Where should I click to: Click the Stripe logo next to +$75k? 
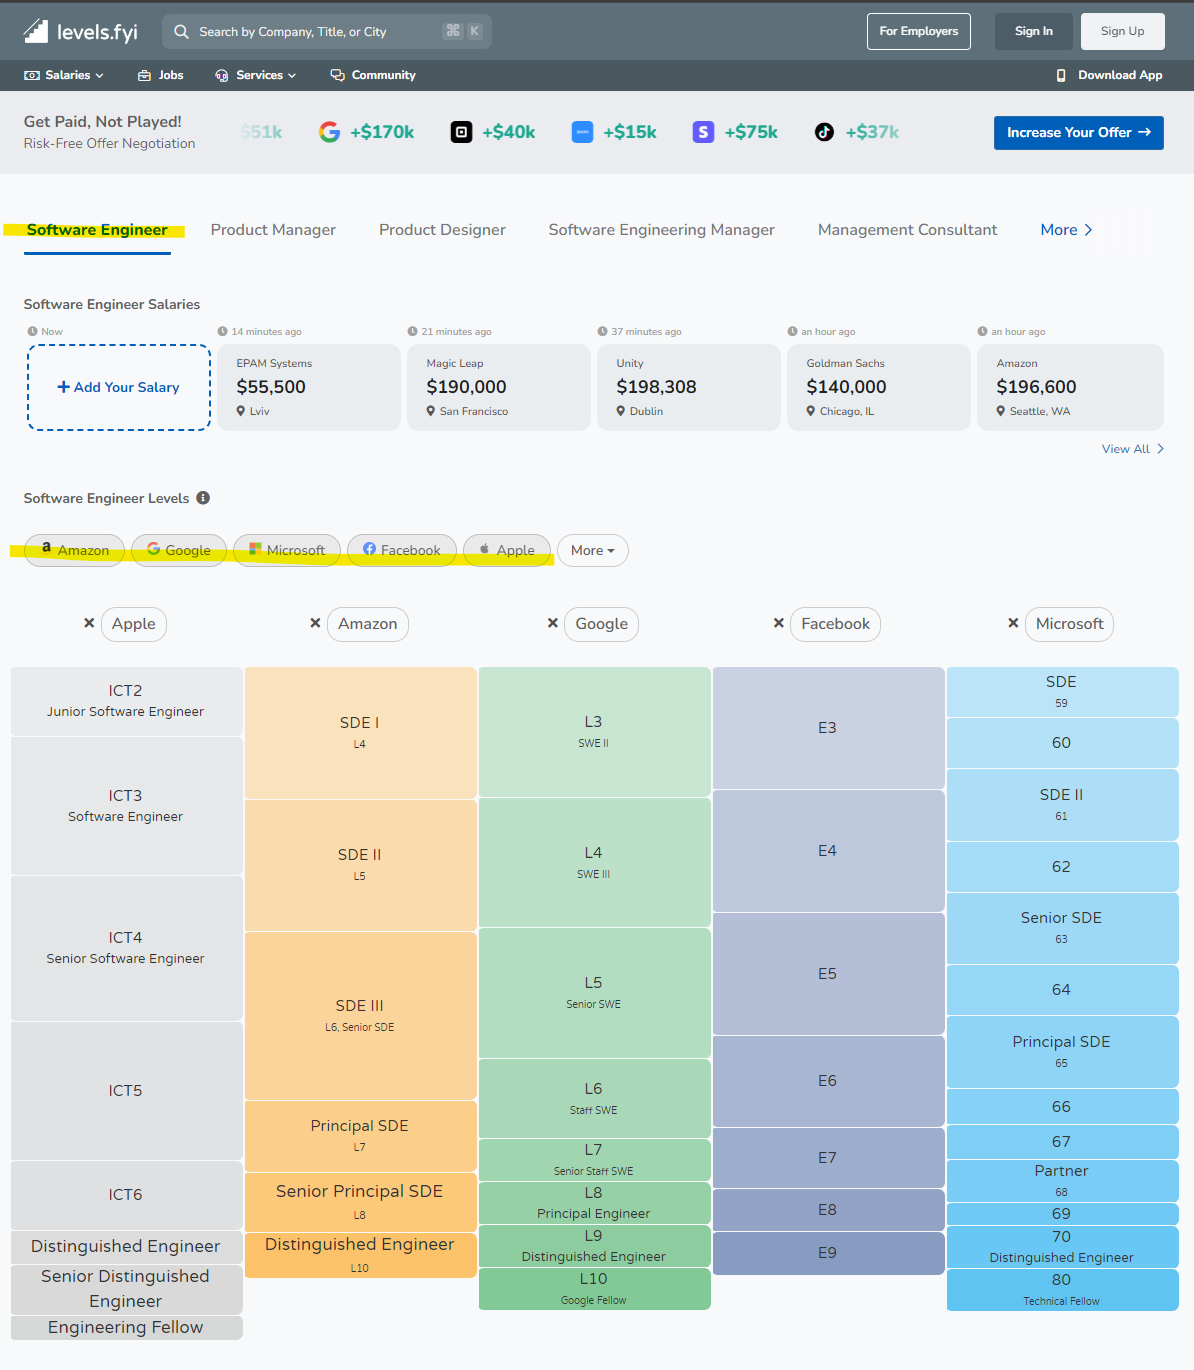coord(703,132)
